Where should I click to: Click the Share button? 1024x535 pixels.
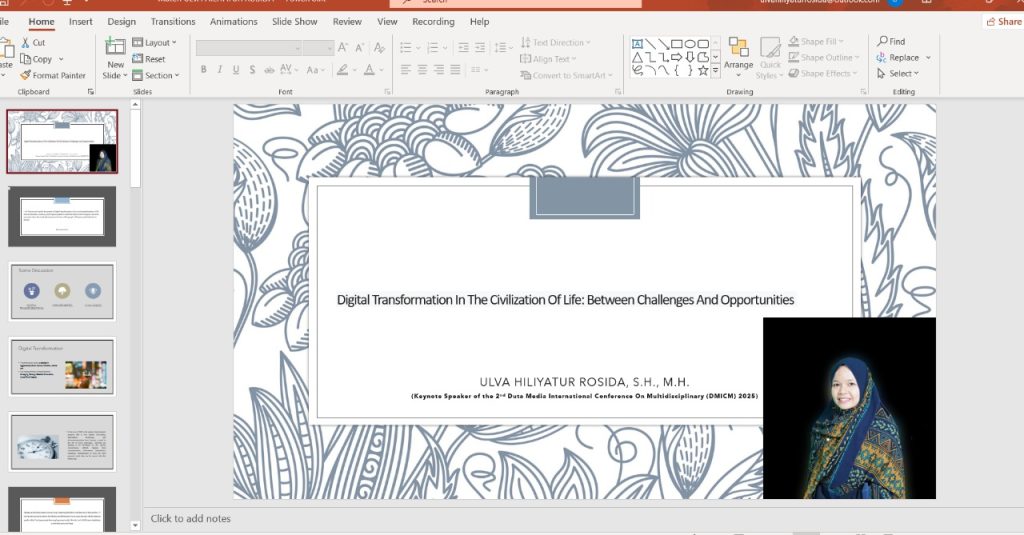1003,21
